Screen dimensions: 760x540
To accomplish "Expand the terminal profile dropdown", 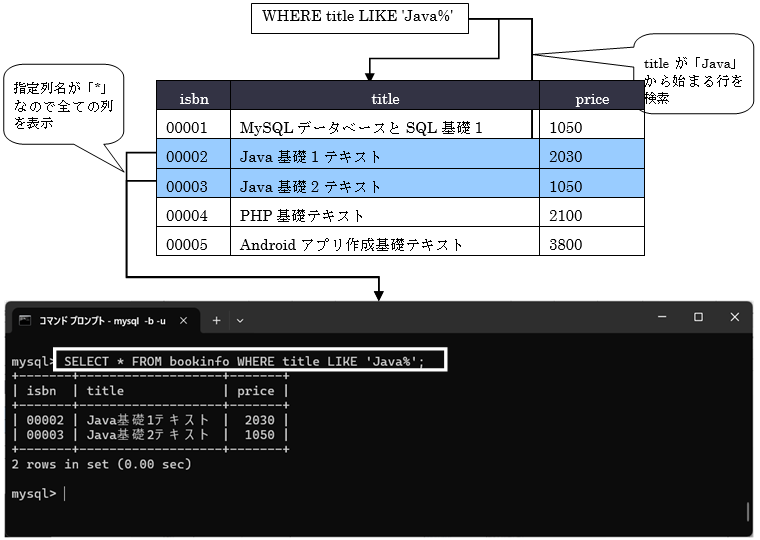I will click(x=239, y=321).
